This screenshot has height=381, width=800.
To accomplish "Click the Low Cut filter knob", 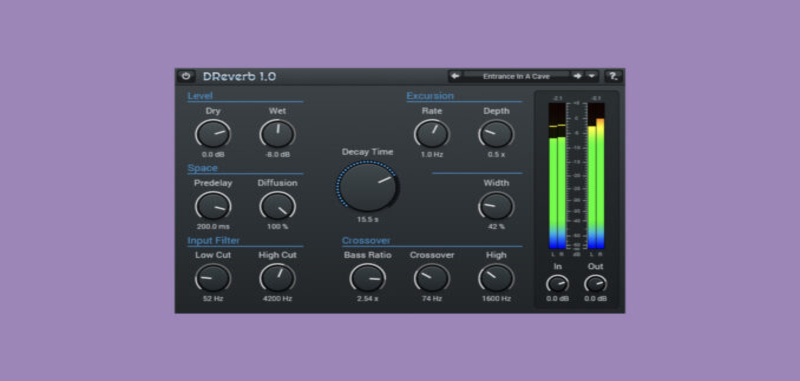I will tap(213, 278).
